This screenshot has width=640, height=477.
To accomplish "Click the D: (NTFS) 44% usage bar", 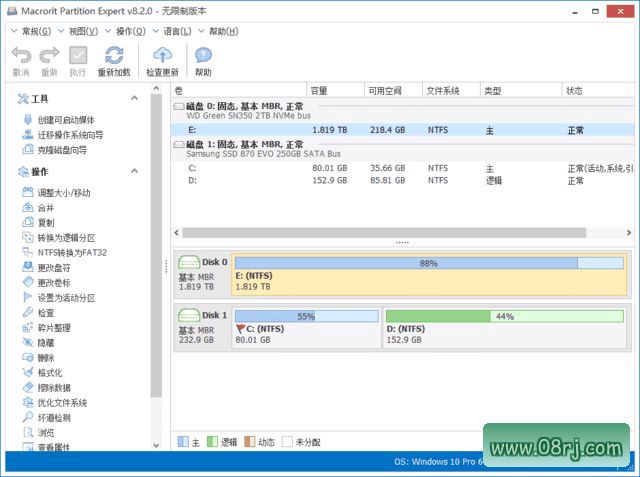I will click(x=504, y=316).
